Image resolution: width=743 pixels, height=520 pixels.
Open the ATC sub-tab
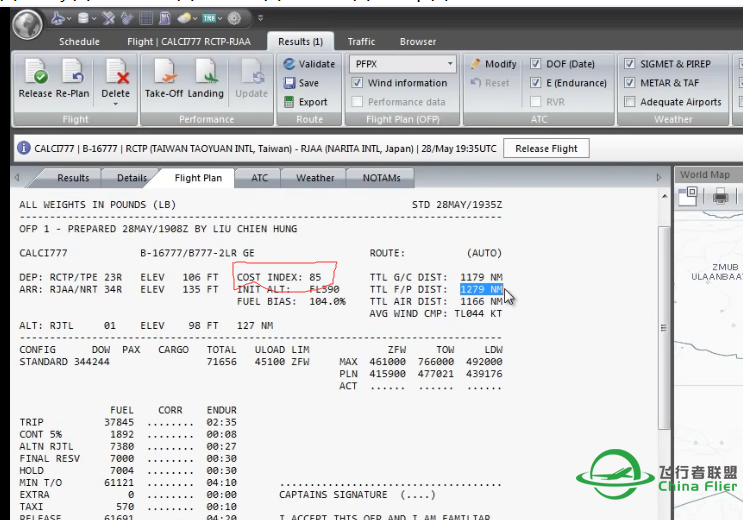coord(259,178)
